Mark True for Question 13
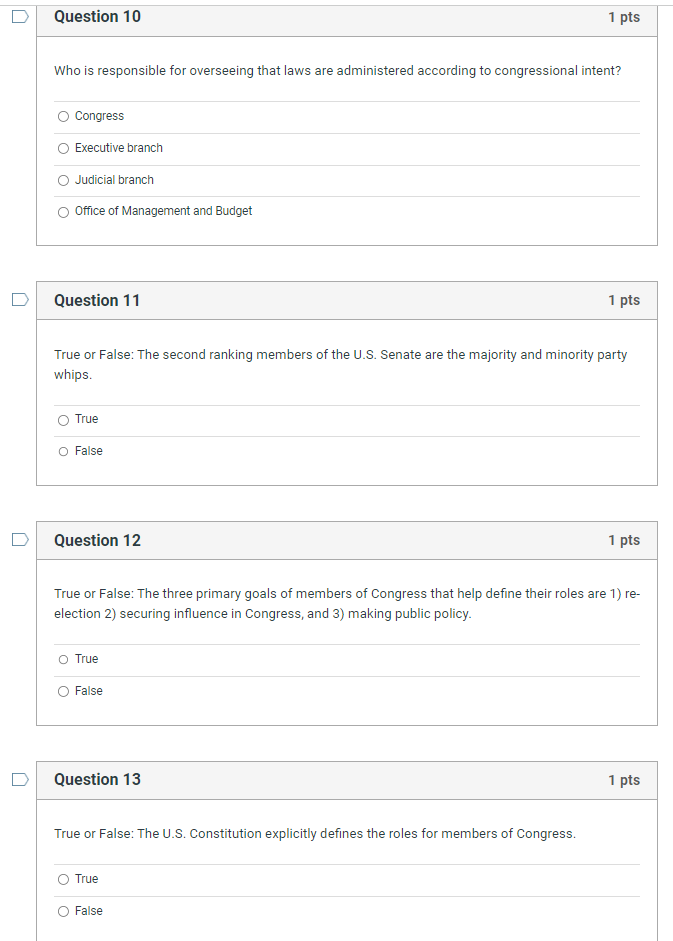The width and height of the screenshot is (673, 941). click(x=63, y=879)
